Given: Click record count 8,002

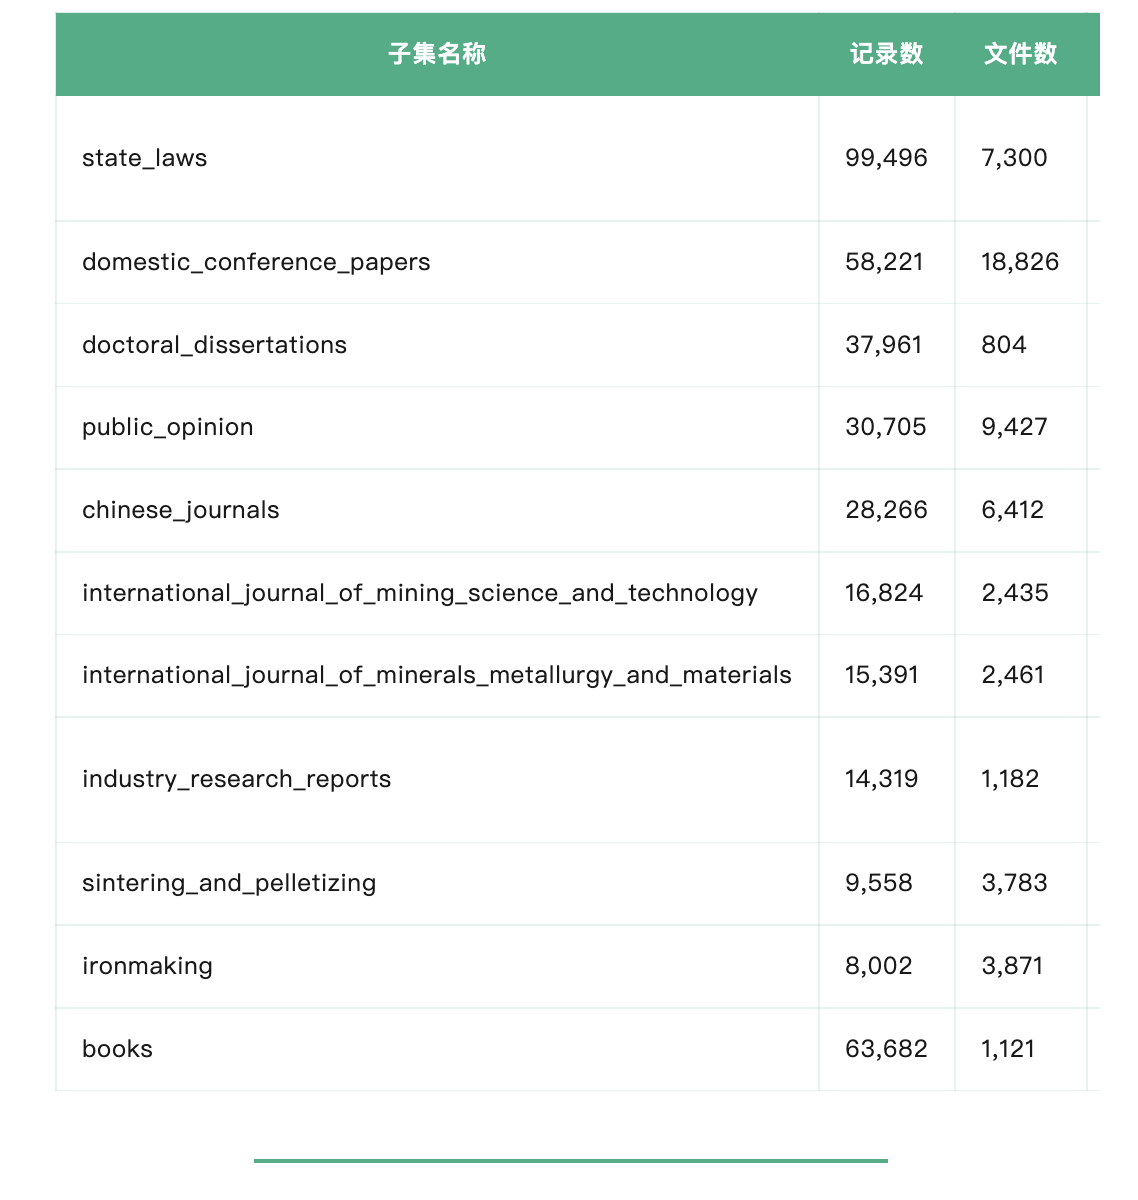Looking at the screenshot, I should click(879, 966).
